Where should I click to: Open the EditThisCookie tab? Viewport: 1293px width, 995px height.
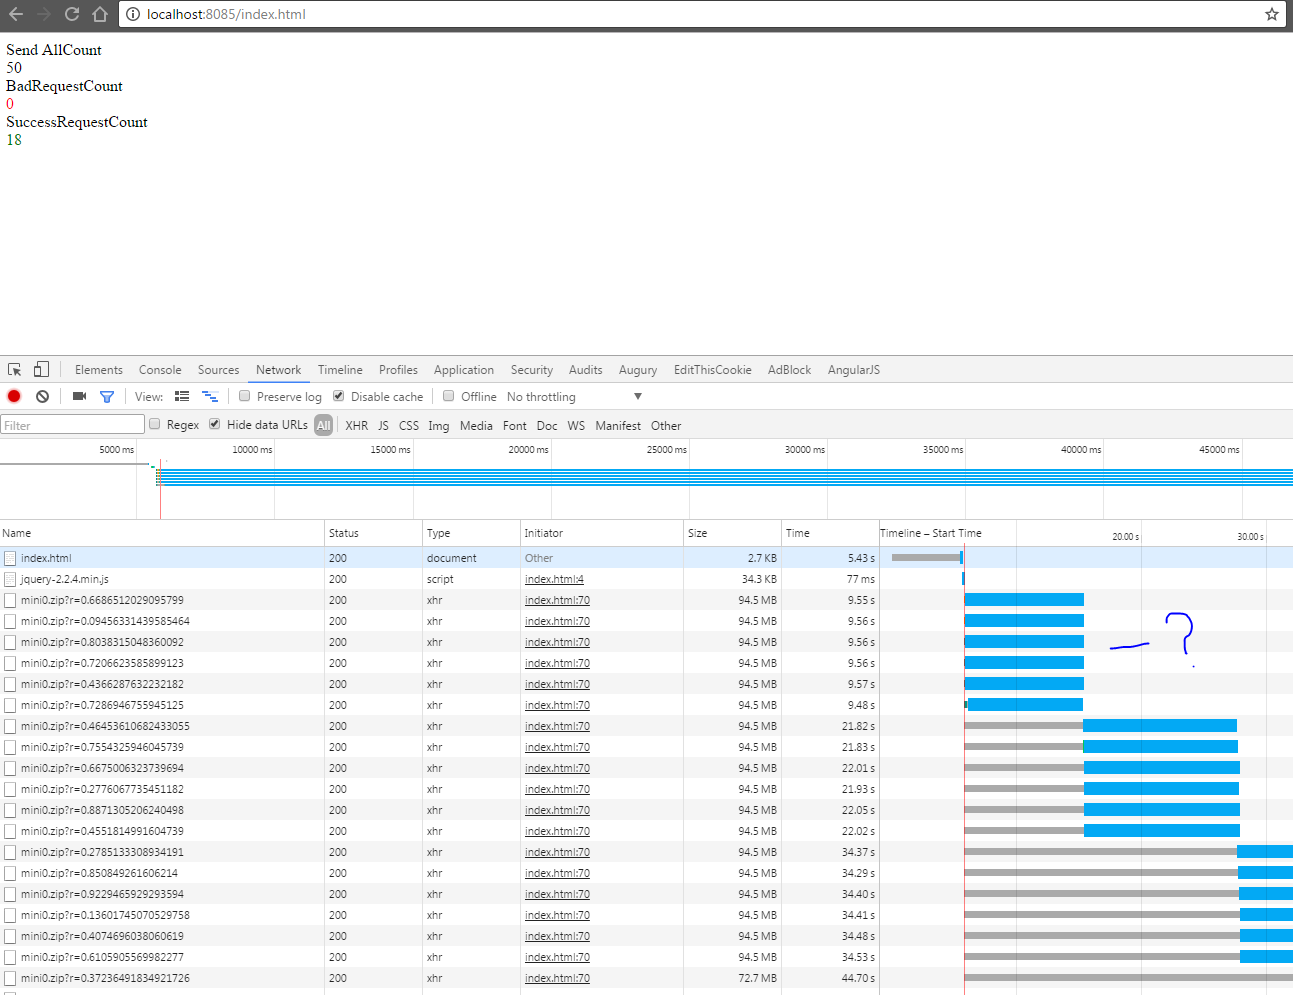click(x=713, y=370)
